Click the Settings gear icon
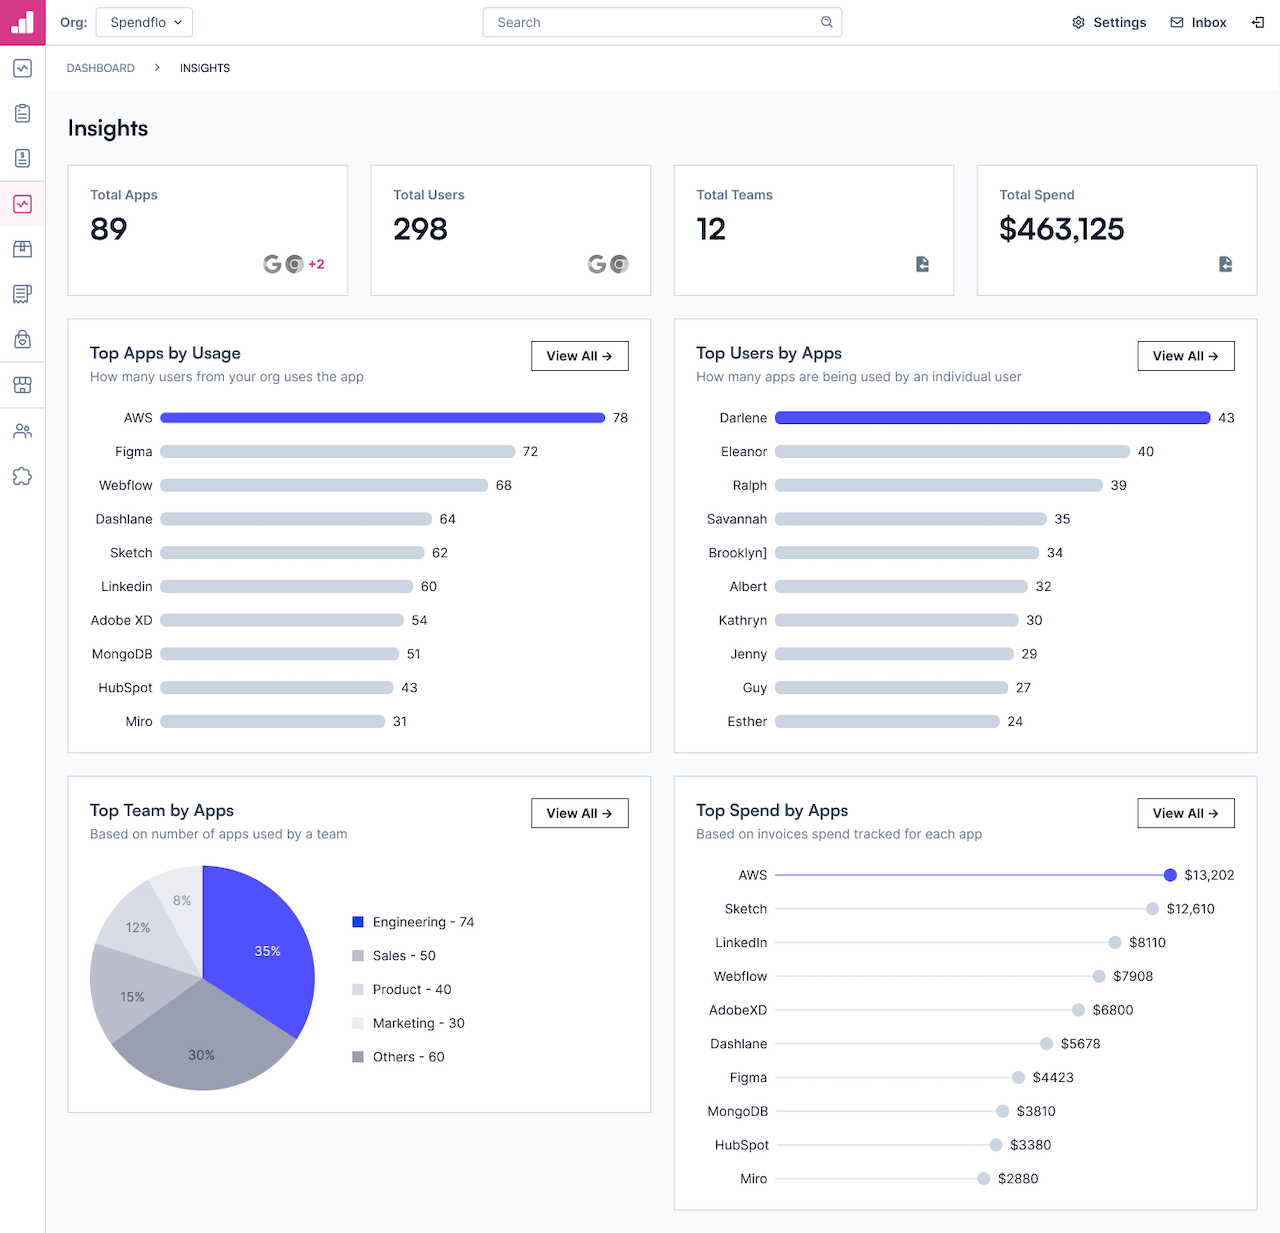 click(x=1078, y=22)
